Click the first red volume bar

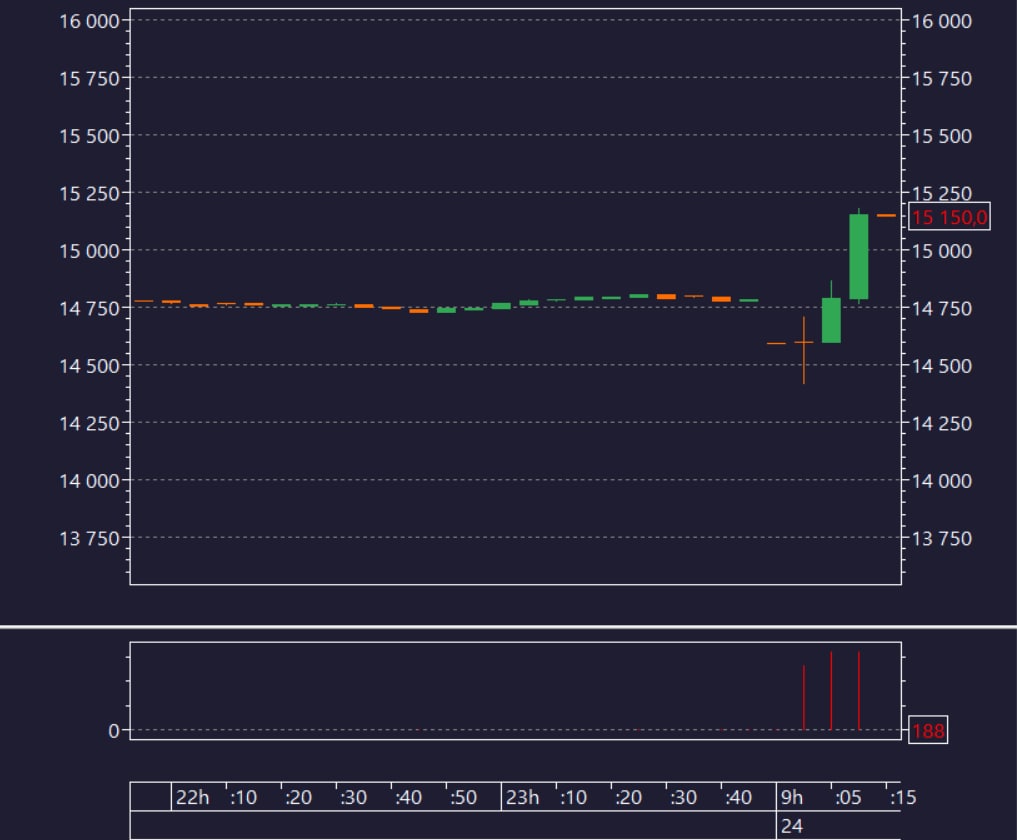[804, 697]
